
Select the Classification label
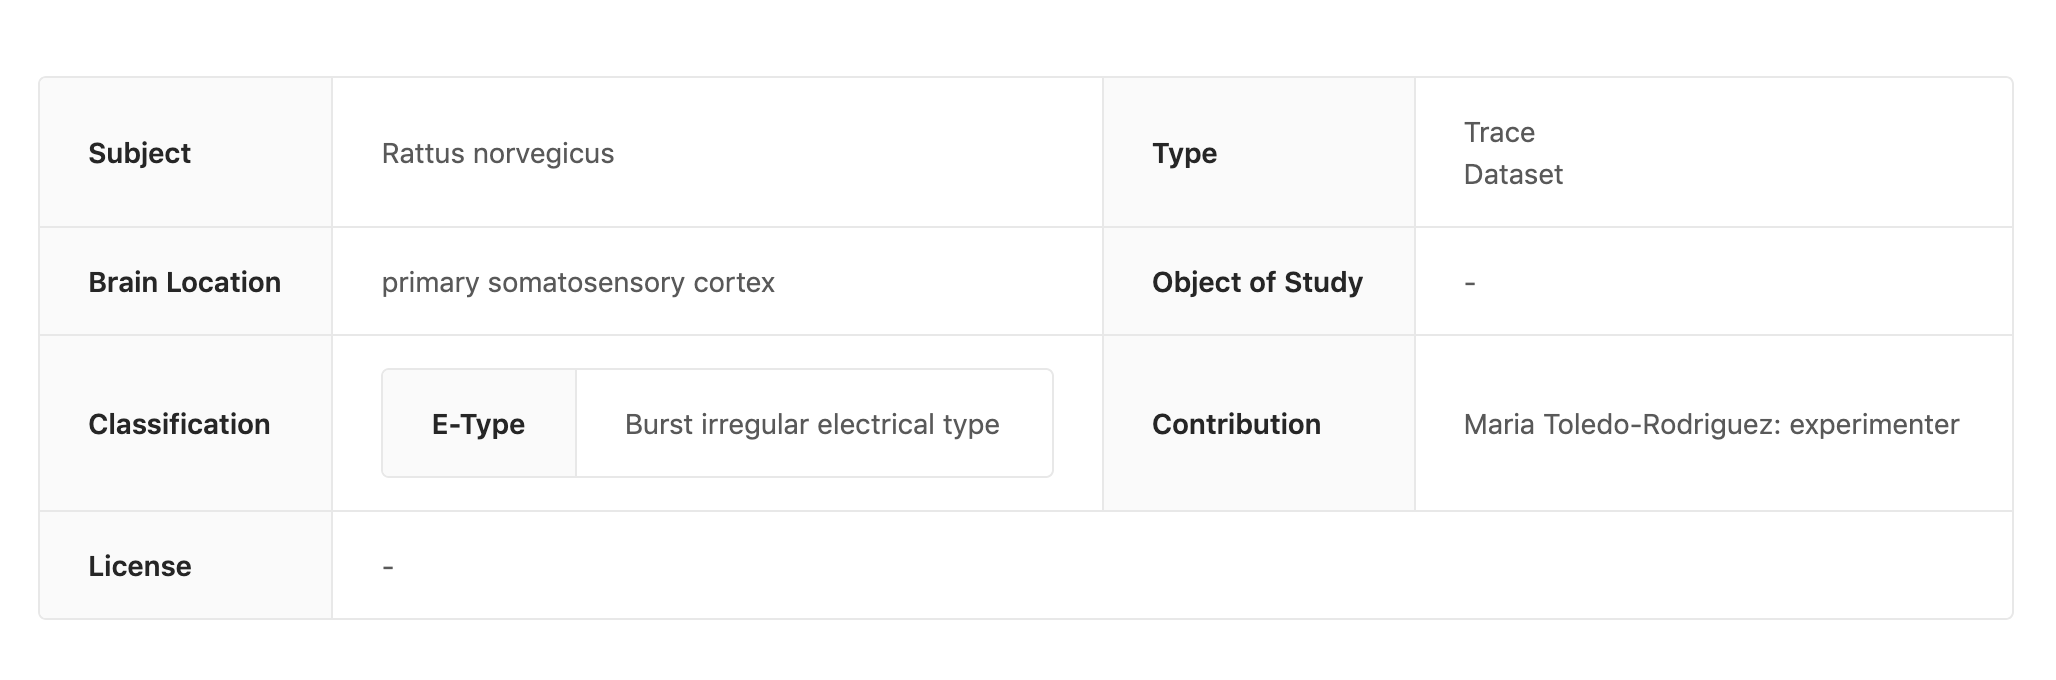(x=179, y=424)
